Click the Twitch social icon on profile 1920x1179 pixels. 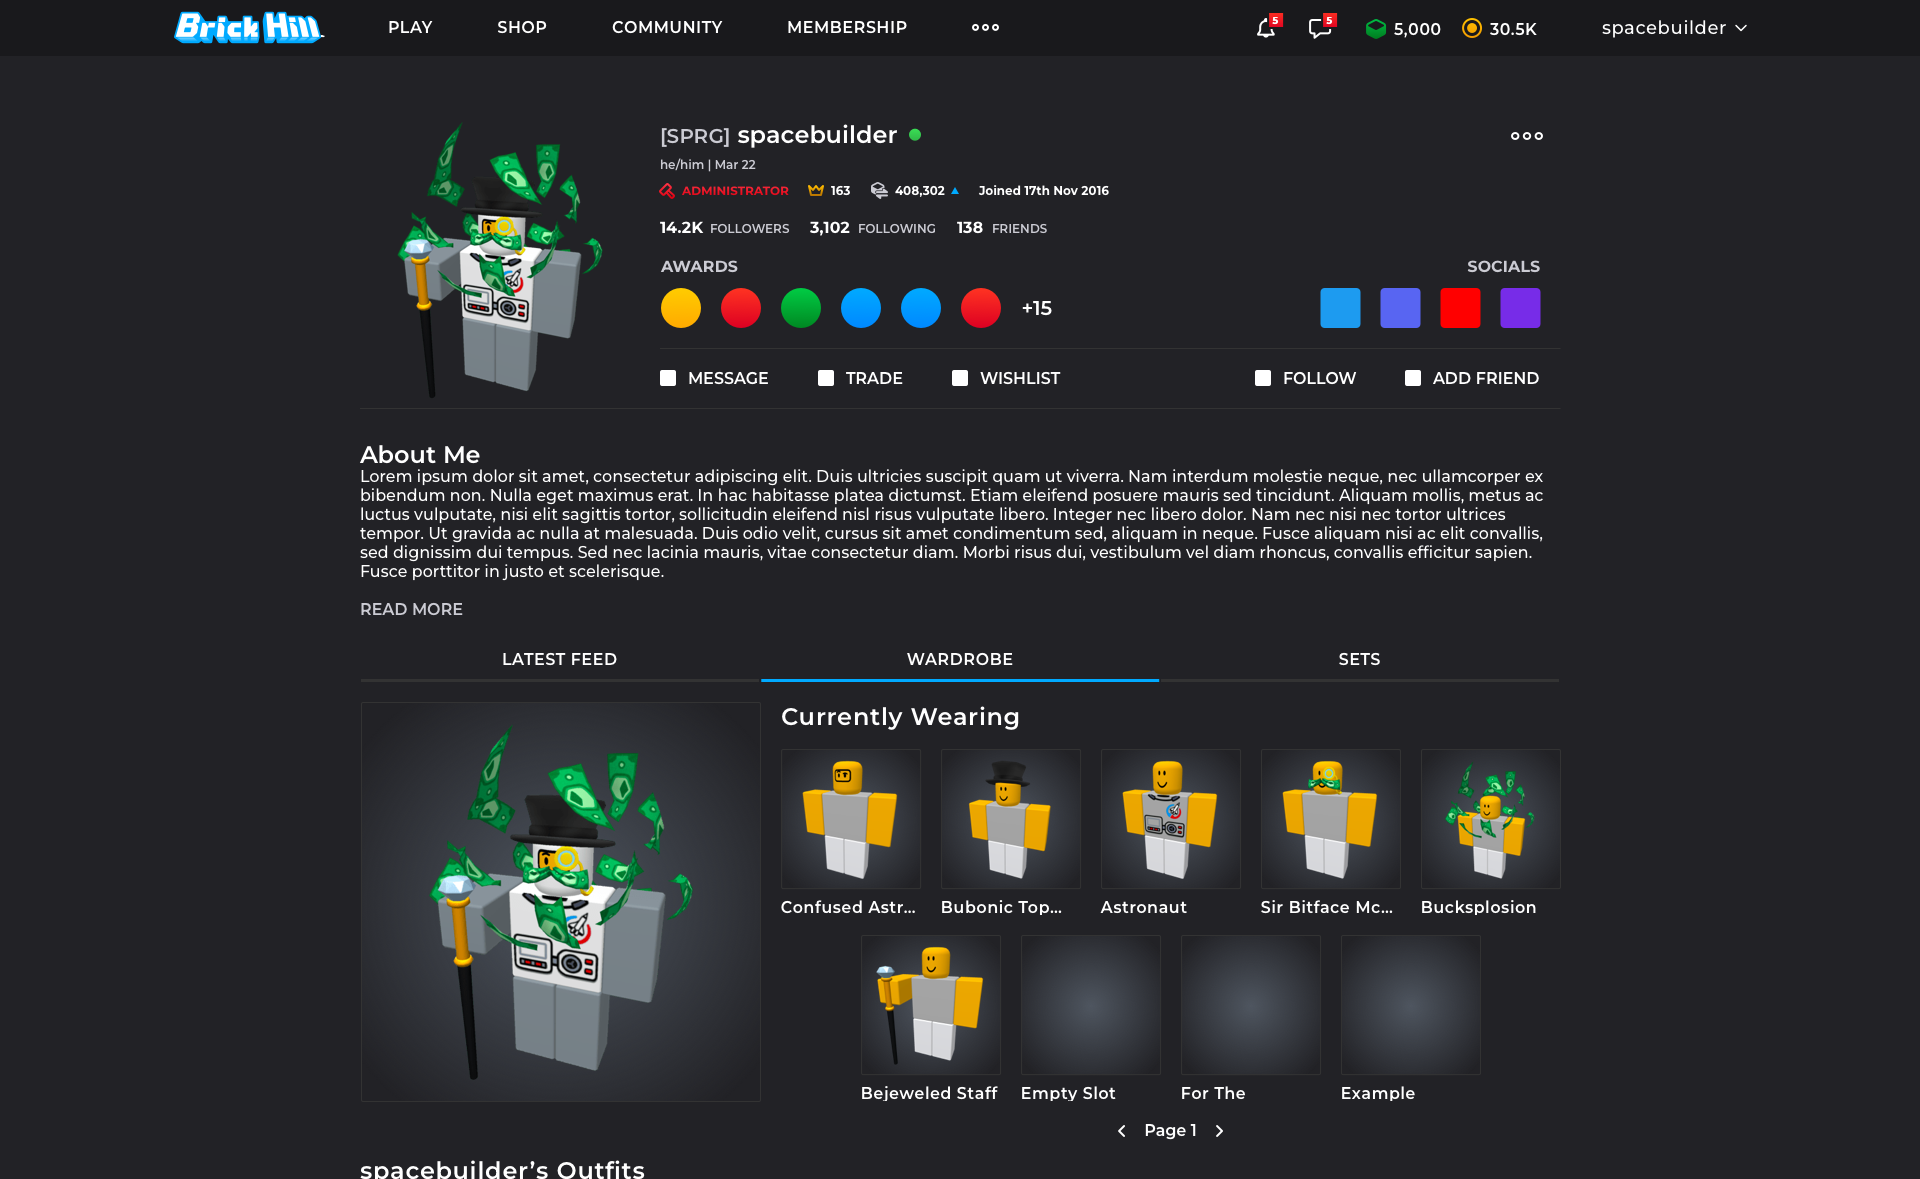coord(1520,307)
